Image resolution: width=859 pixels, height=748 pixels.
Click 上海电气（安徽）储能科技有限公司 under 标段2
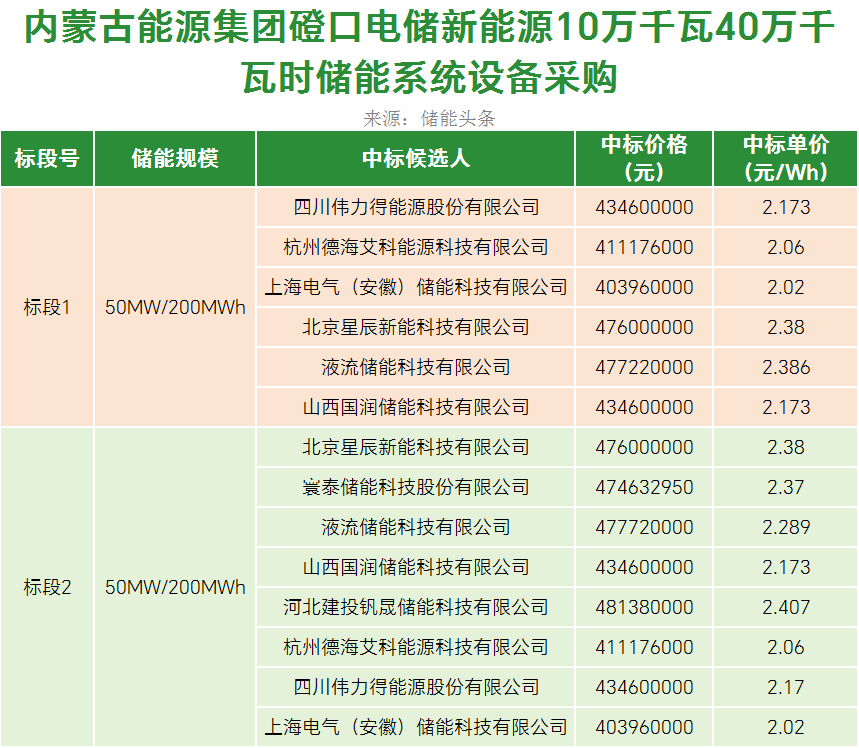tap(416, 727)
